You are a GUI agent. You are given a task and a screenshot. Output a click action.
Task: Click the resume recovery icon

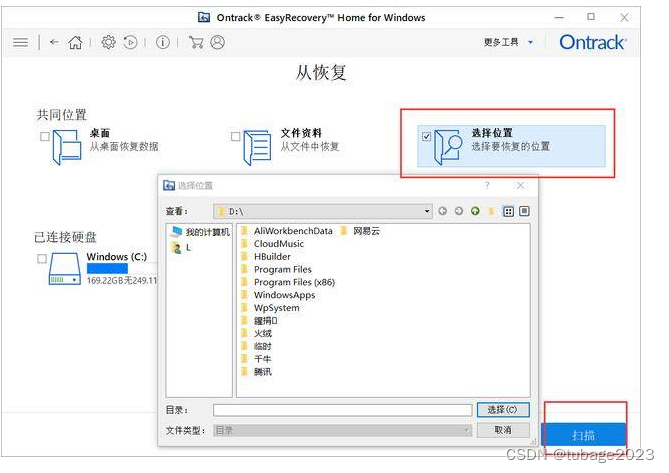click(x=131, y=42)
